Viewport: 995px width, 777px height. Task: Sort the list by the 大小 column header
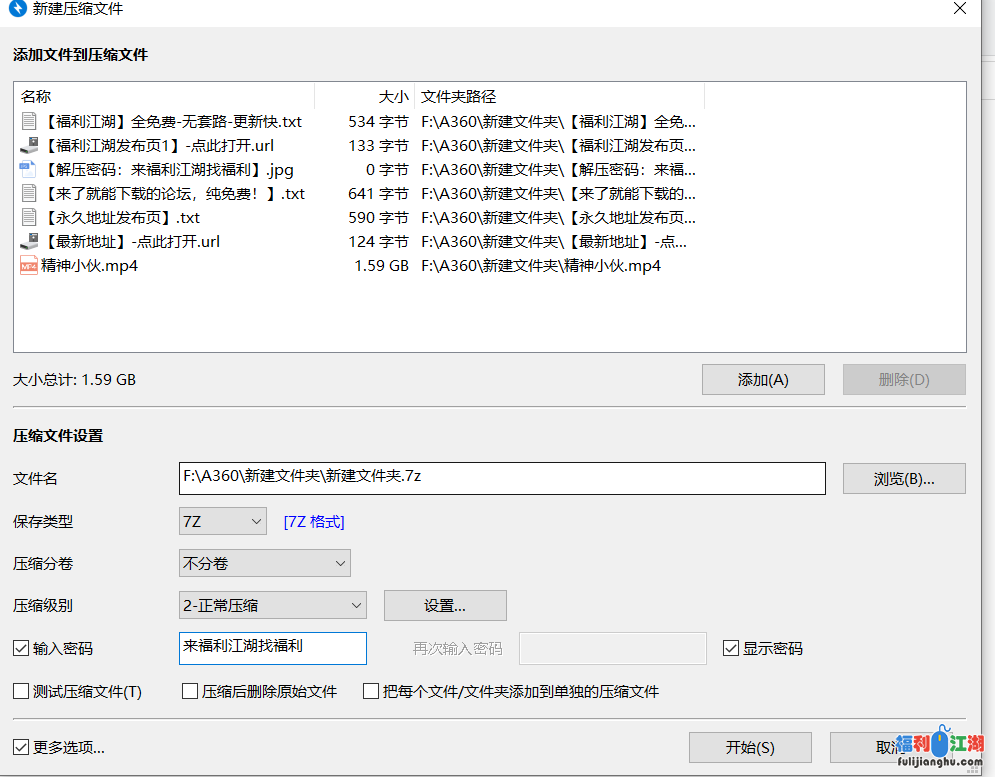tap(364, 97)
